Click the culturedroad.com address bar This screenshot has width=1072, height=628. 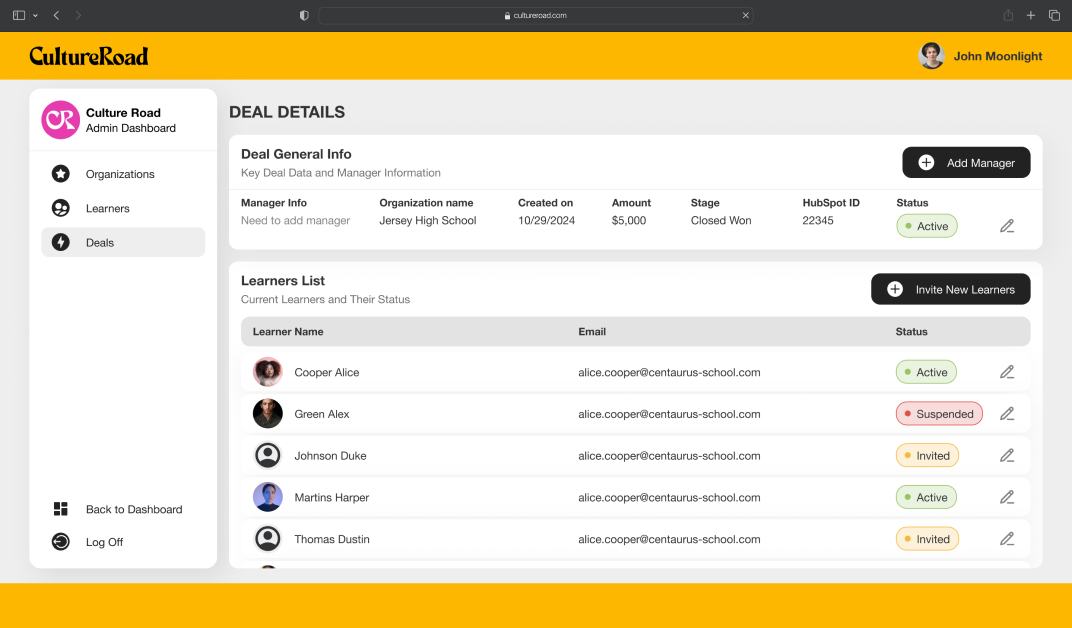[536, 15]
